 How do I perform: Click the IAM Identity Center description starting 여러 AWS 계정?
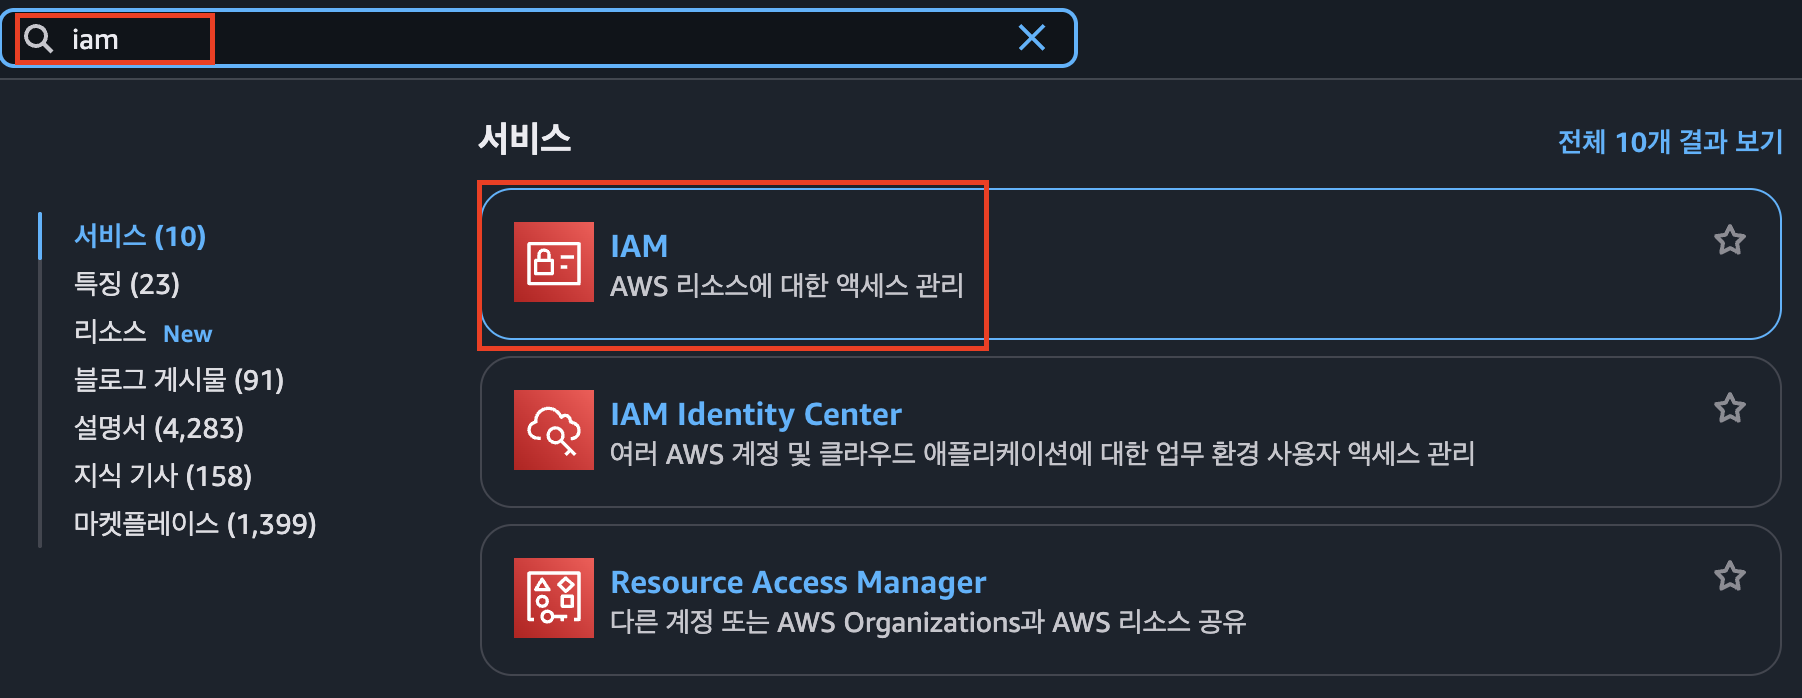[x=1043, y=454]
